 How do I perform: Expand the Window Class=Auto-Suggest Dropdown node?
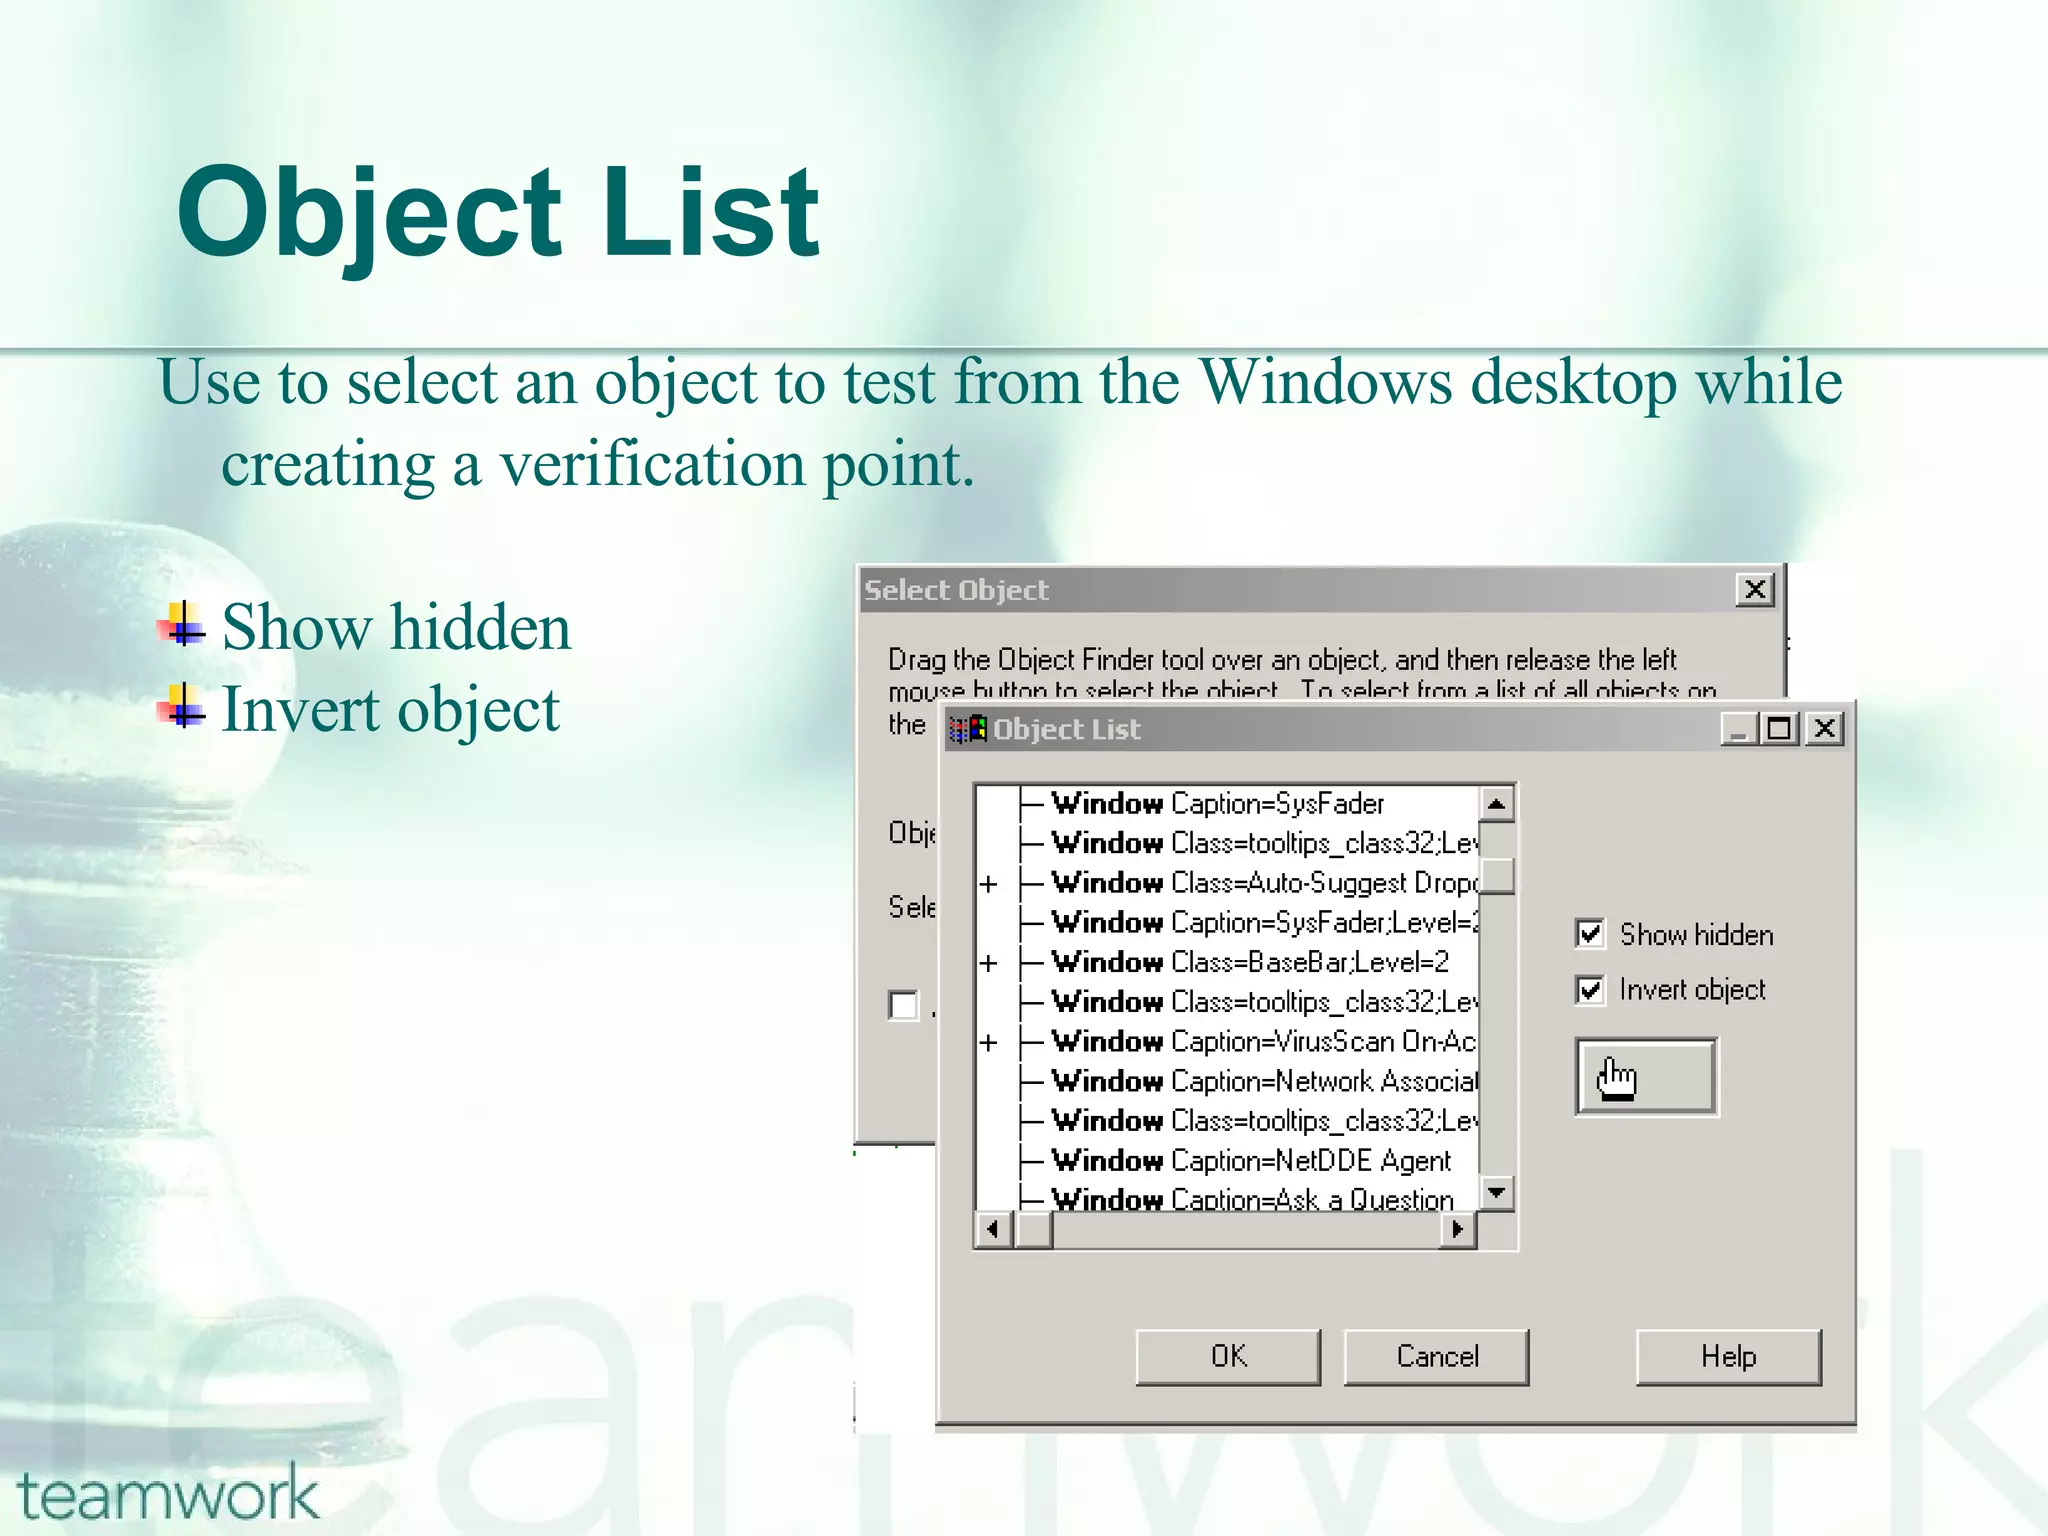[x=989, y=884]
